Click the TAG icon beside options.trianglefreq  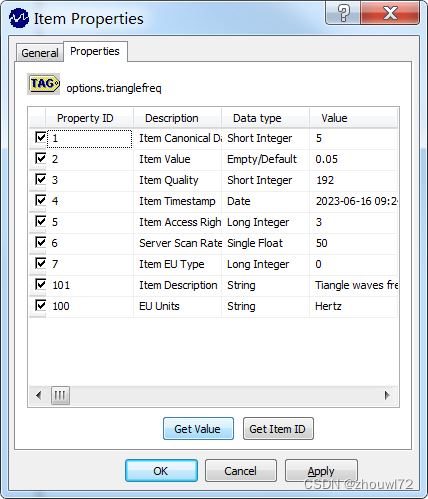pyautogui.click(x=43, y=84)
